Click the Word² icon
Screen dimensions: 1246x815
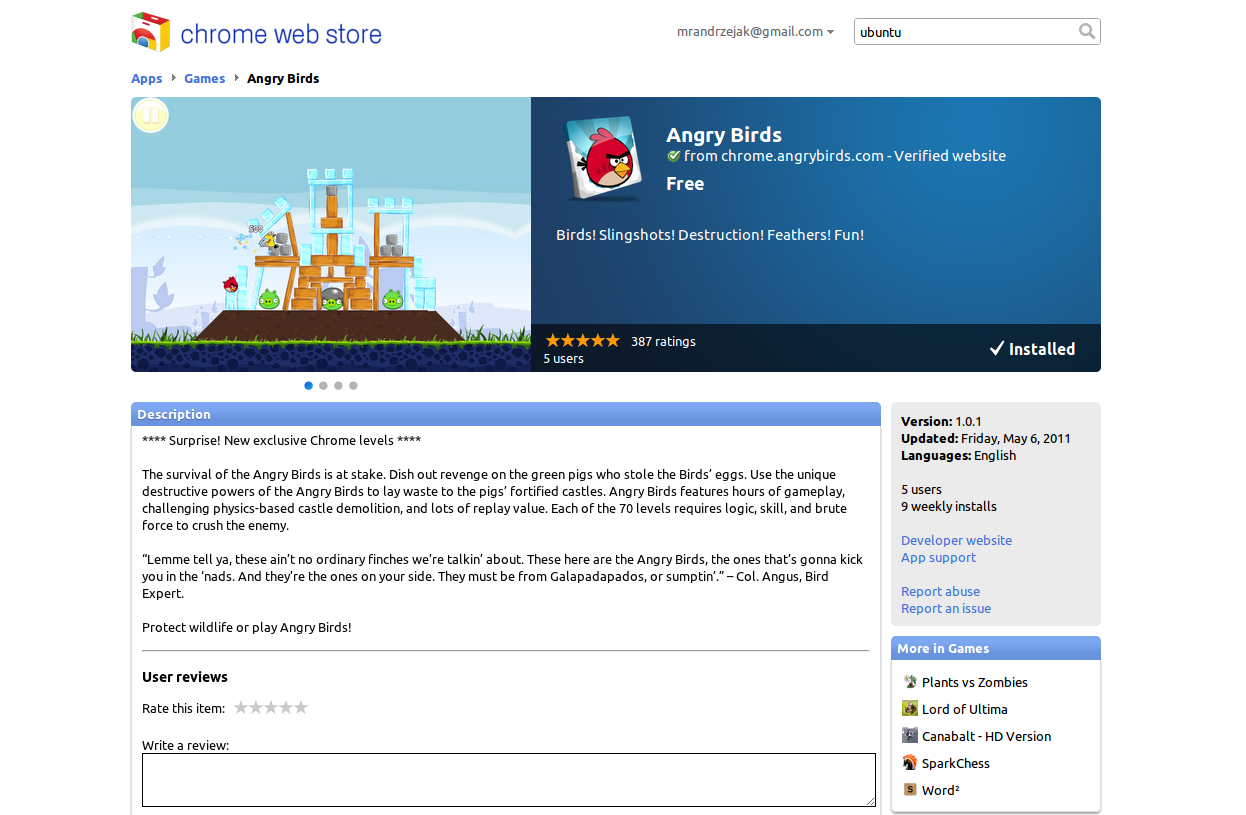[x=910, y=790]
